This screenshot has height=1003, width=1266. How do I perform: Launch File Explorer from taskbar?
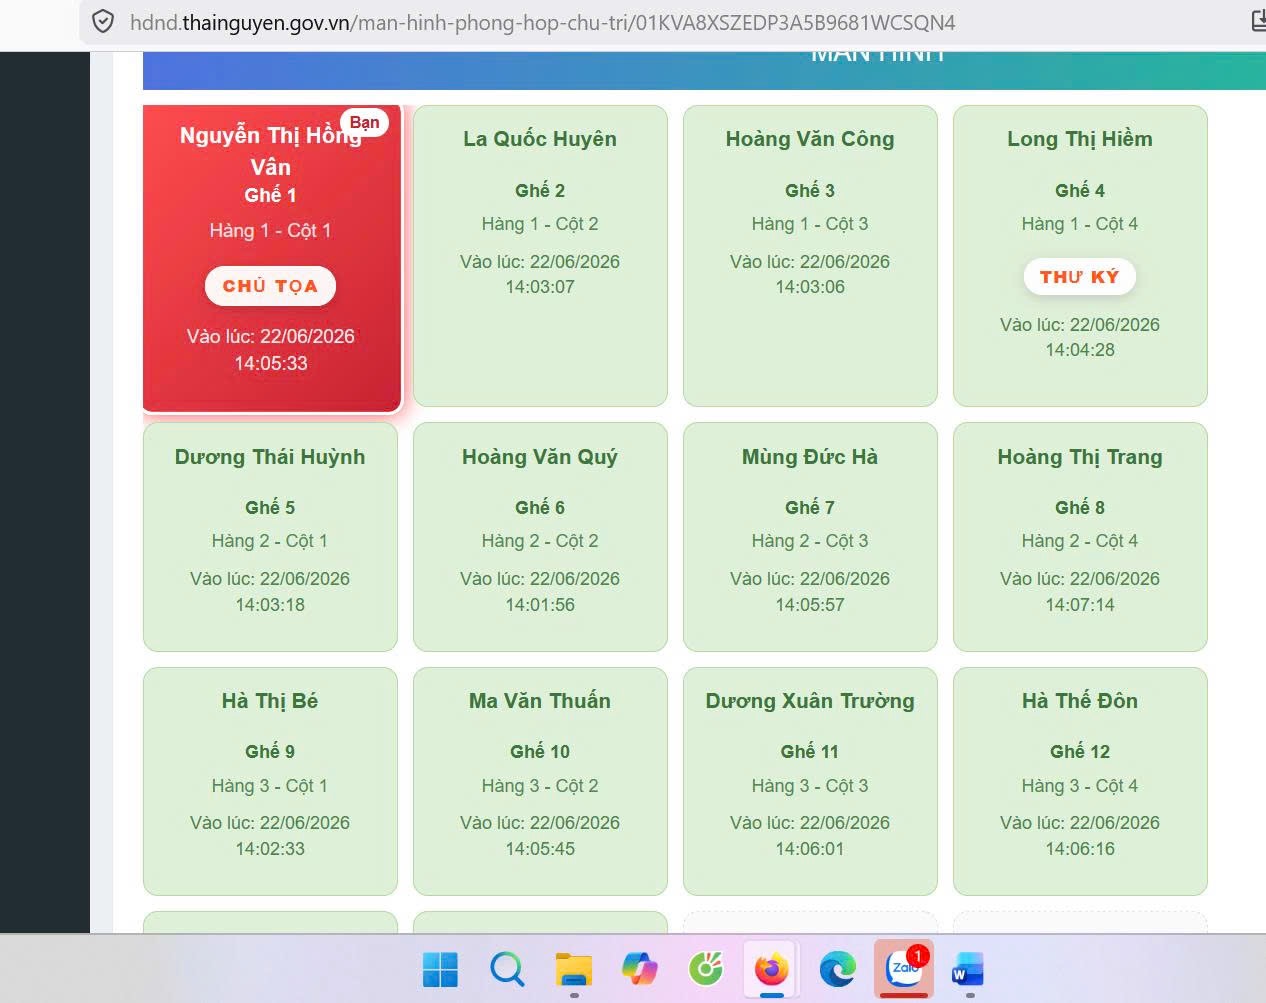[574, 970]
